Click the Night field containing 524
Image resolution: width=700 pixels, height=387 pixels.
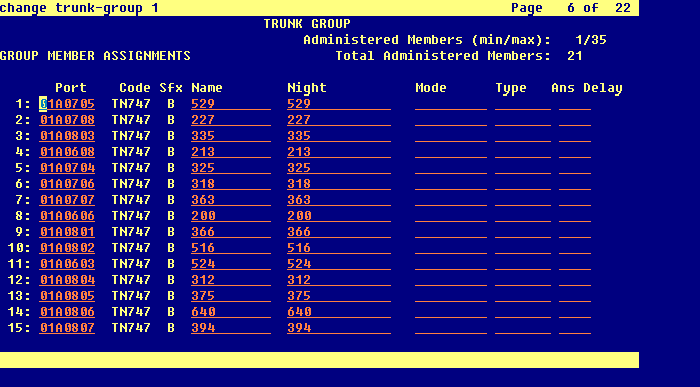339,264
